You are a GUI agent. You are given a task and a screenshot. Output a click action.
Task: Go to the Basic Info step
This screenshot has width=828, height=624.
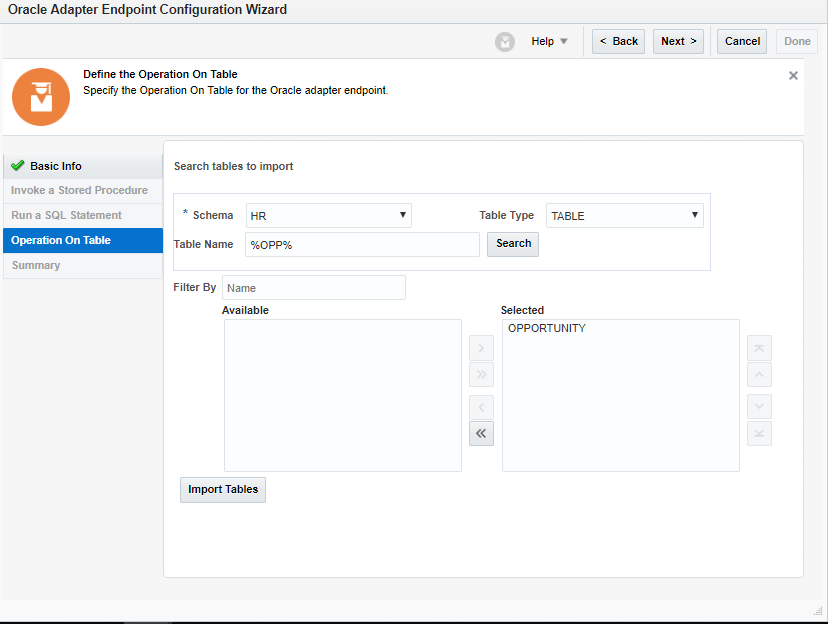click(x=83, y=166)
